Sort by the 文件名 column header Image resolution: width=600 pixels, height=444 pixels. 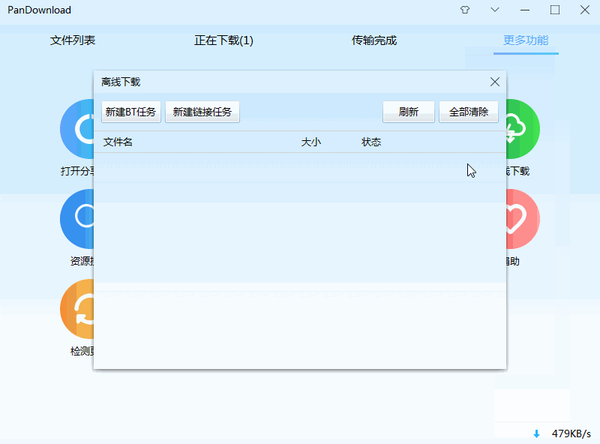(x=118, y=142)
